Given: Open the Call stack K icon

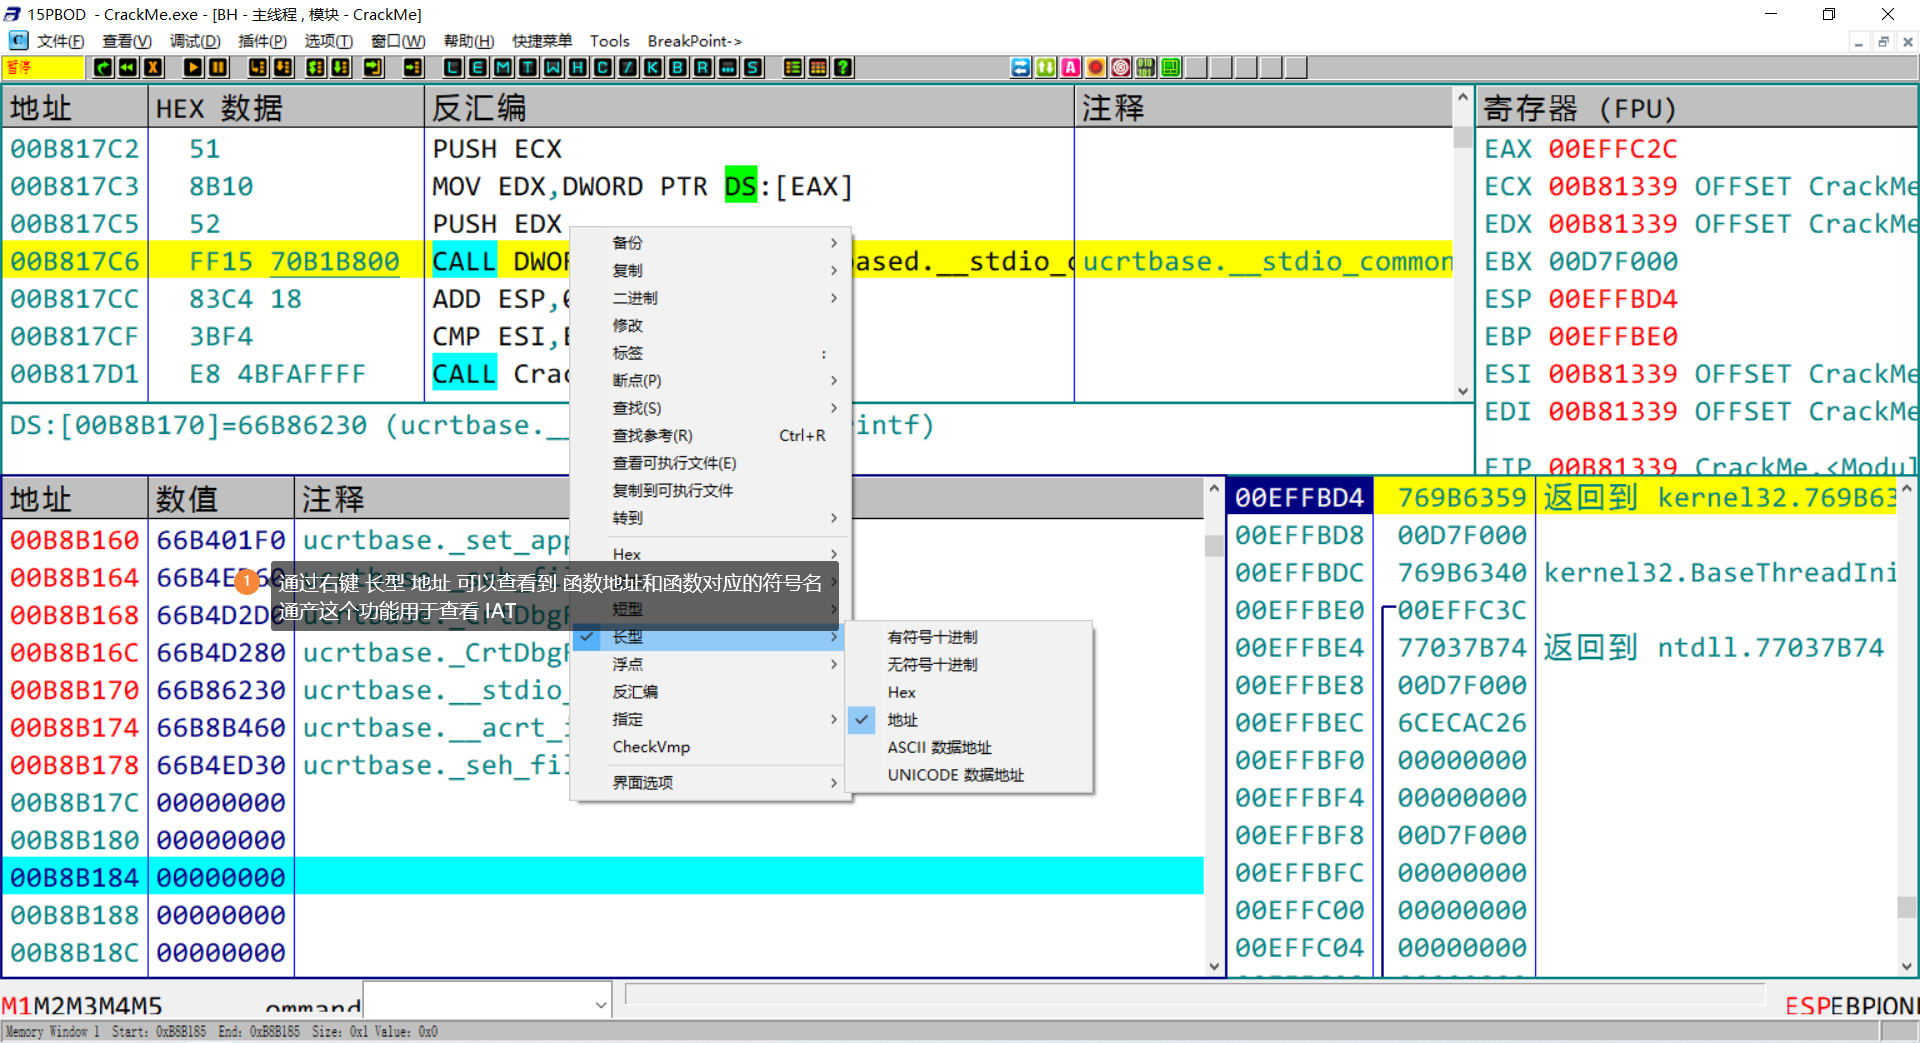Looking at the screenshot, I should 653,68.
